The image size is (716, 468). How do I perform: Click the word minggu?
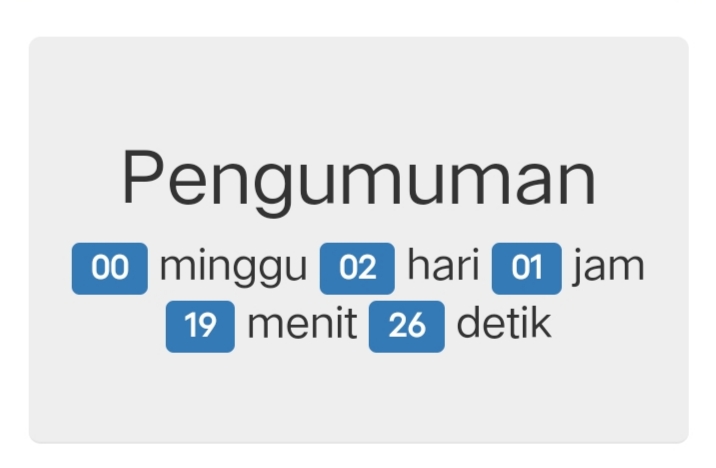(233, 268)
